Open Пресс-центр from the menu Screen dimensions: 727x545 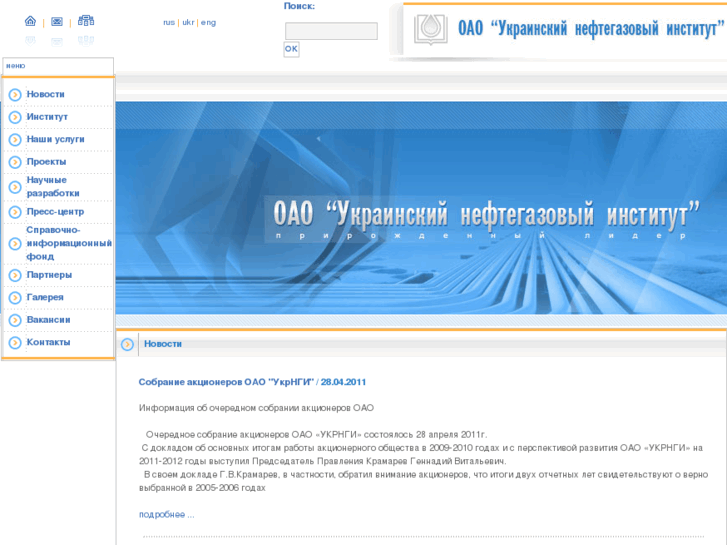coord(55,212)
